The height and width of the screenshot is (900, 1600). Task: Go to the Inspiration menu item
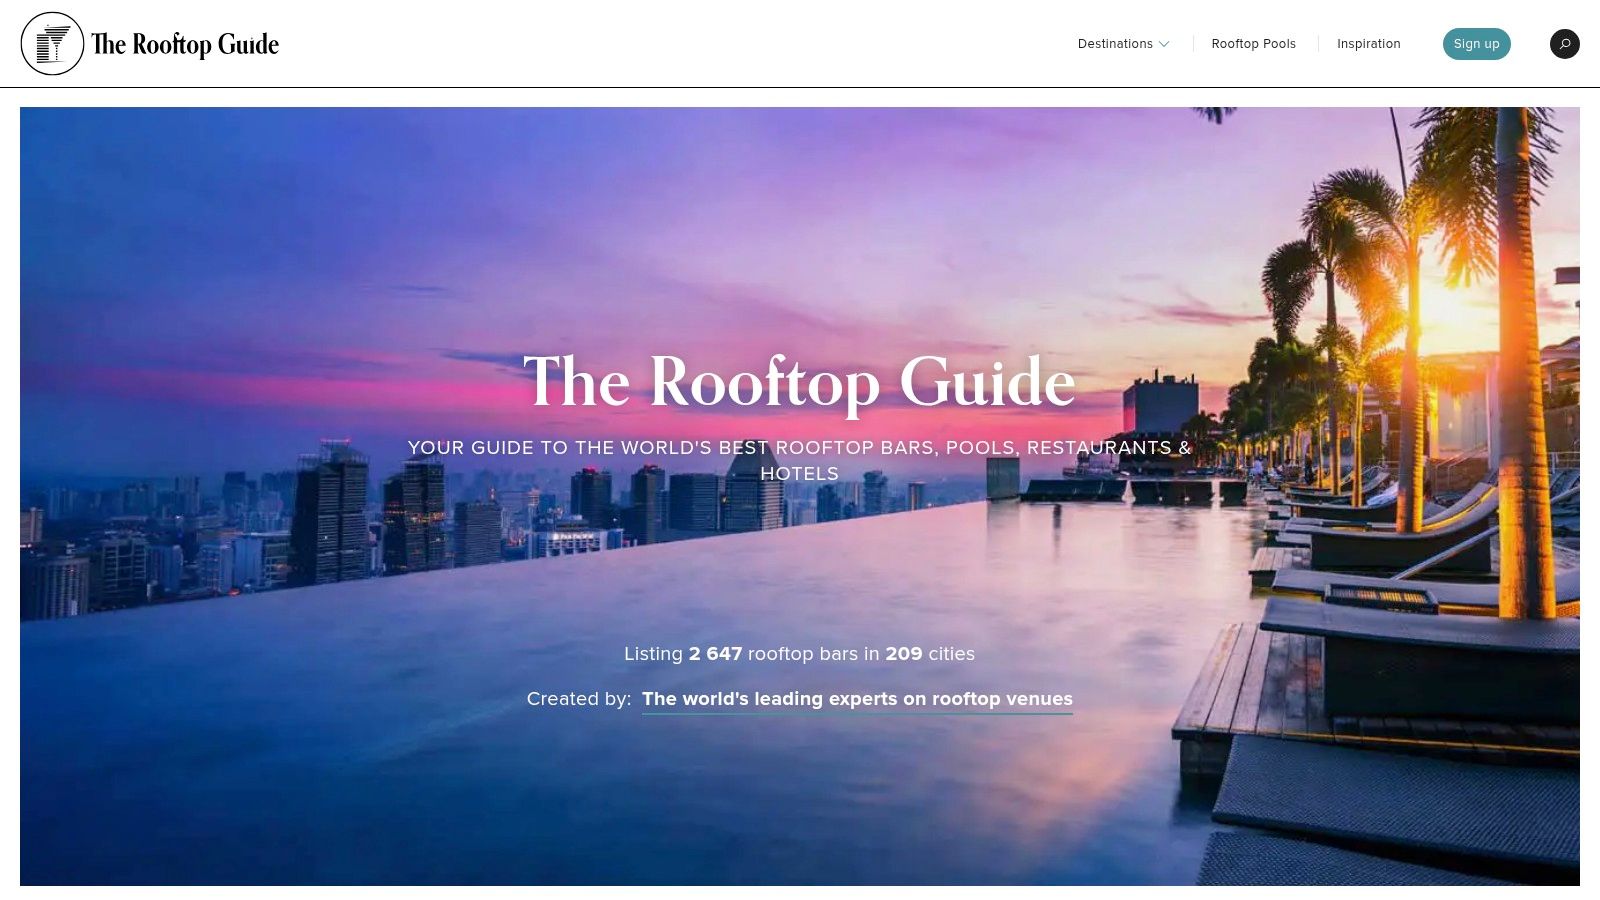pos(1368,44)
